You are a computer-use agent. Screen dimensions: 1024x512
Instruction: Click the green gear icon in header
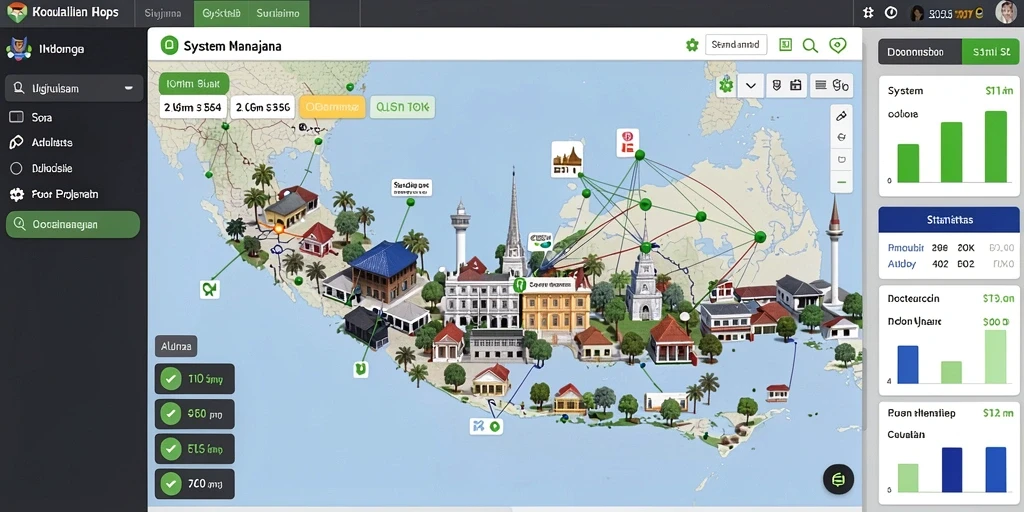click(692, 45)
